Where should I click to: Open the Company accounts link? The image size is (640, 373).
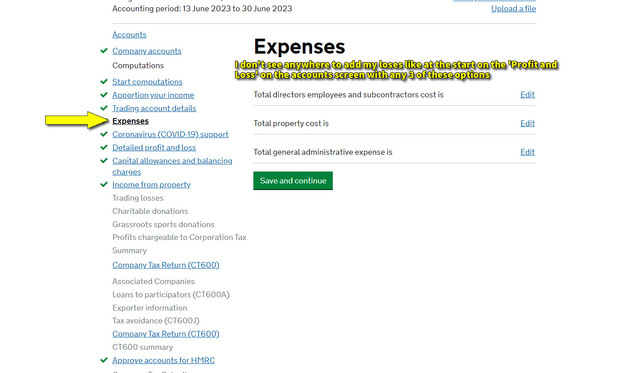pyautogui.click(x=147, y=51)
